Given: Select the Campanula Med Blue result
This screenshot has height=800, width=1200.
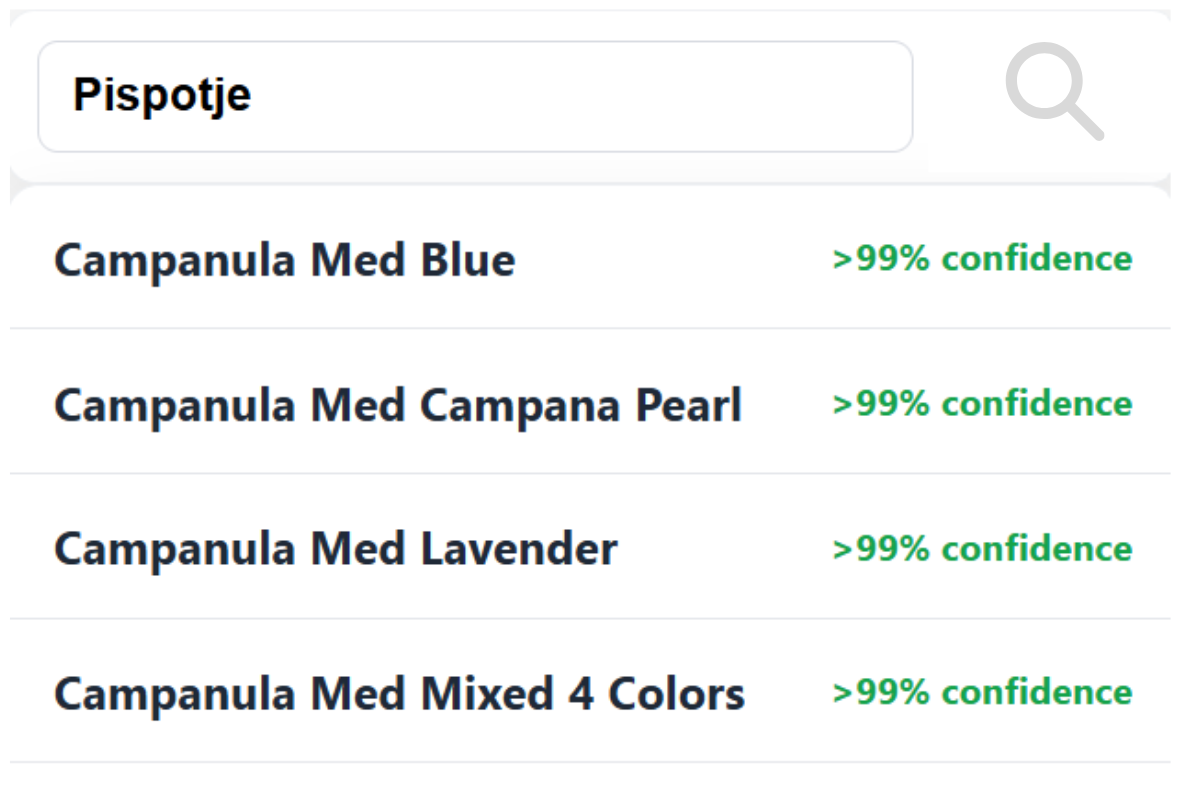Looking at the screenshot, I should tap(284, 260).
